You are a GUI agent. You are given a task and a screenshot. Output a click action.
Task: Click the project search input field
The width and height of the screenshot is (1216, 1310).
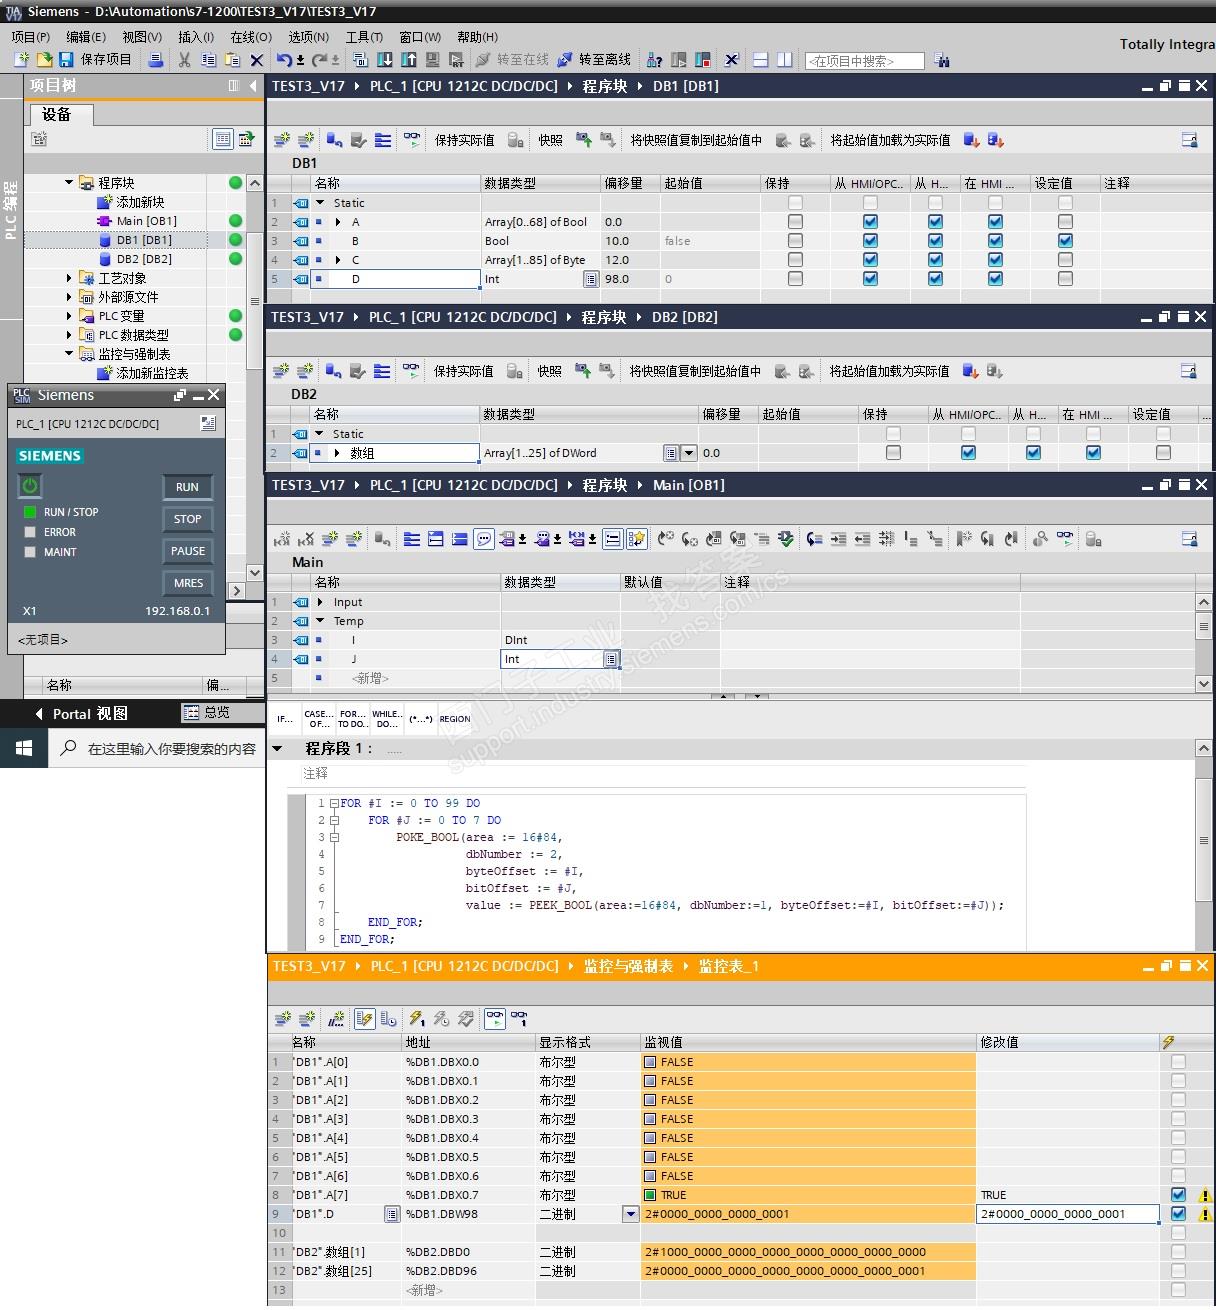coord(864,61)
